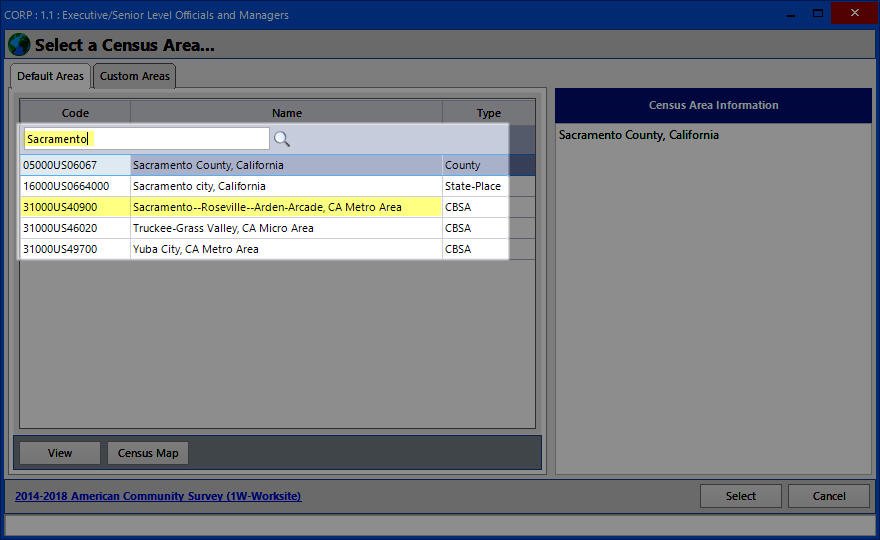Select code 31000US40900 cell
The width and height of the screenshot is (880, 540).
point(75,207)
